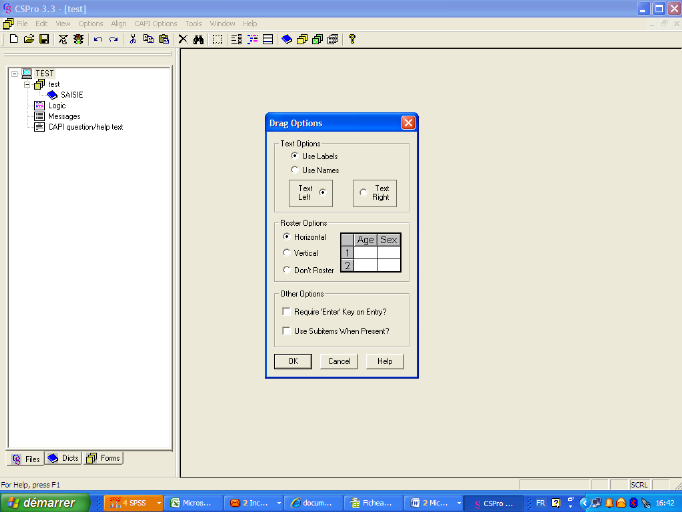Collapse the test forms tree node
This screenshot has height=512, width=682.
pyautogui.click(x=27, y=84)
